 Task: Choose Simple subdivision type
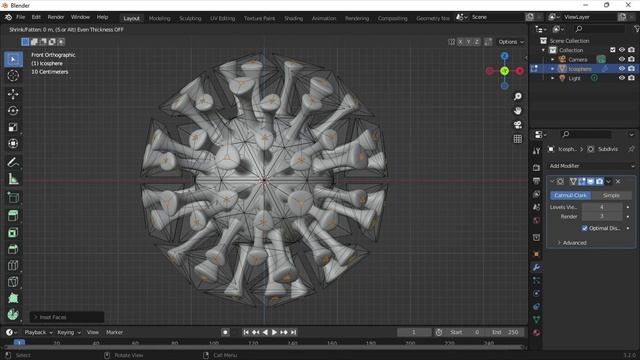pos(611,196)
